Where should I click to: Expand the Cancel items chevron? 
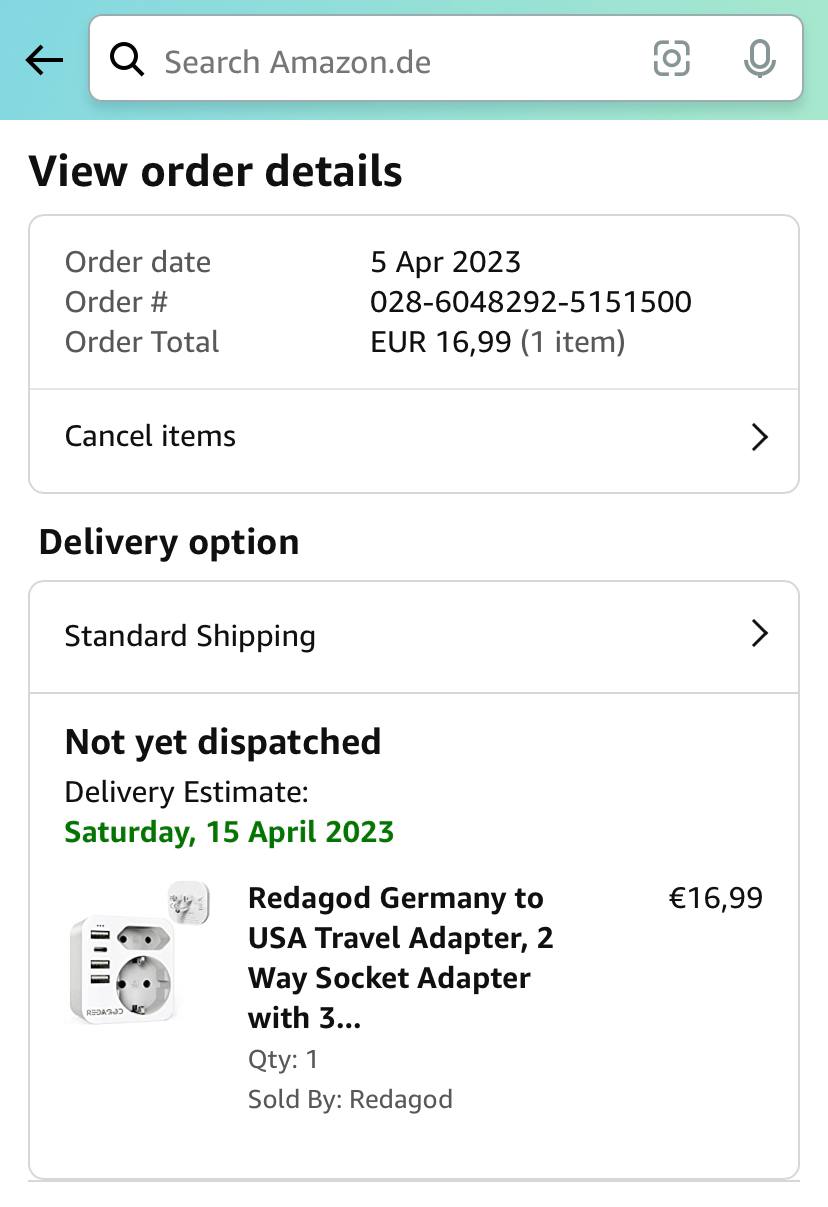pyautogui.click(x=760, y=437)
